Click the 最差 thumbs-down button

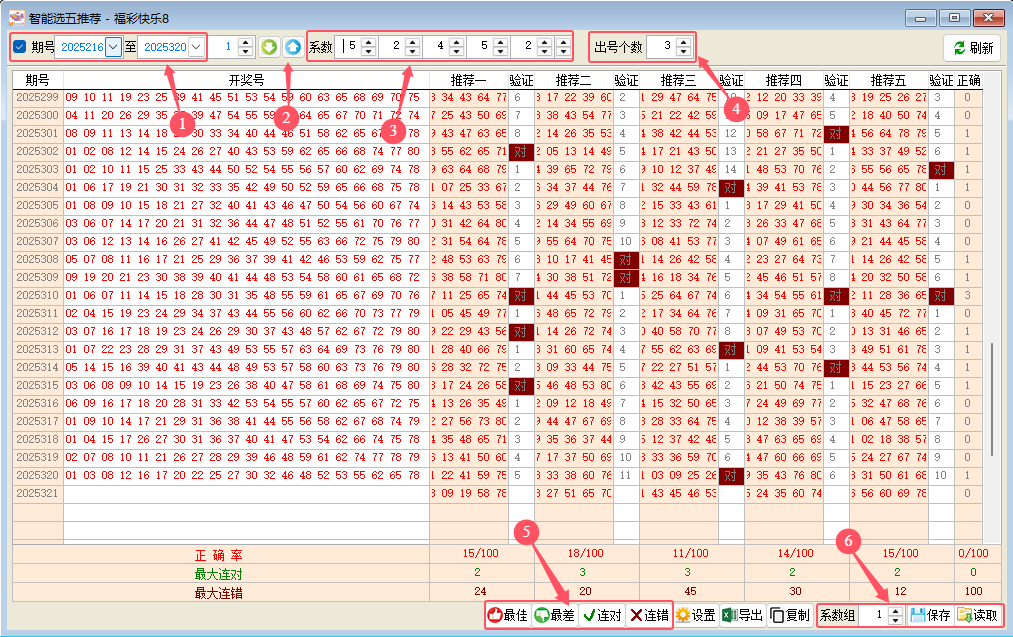[554, 616]
